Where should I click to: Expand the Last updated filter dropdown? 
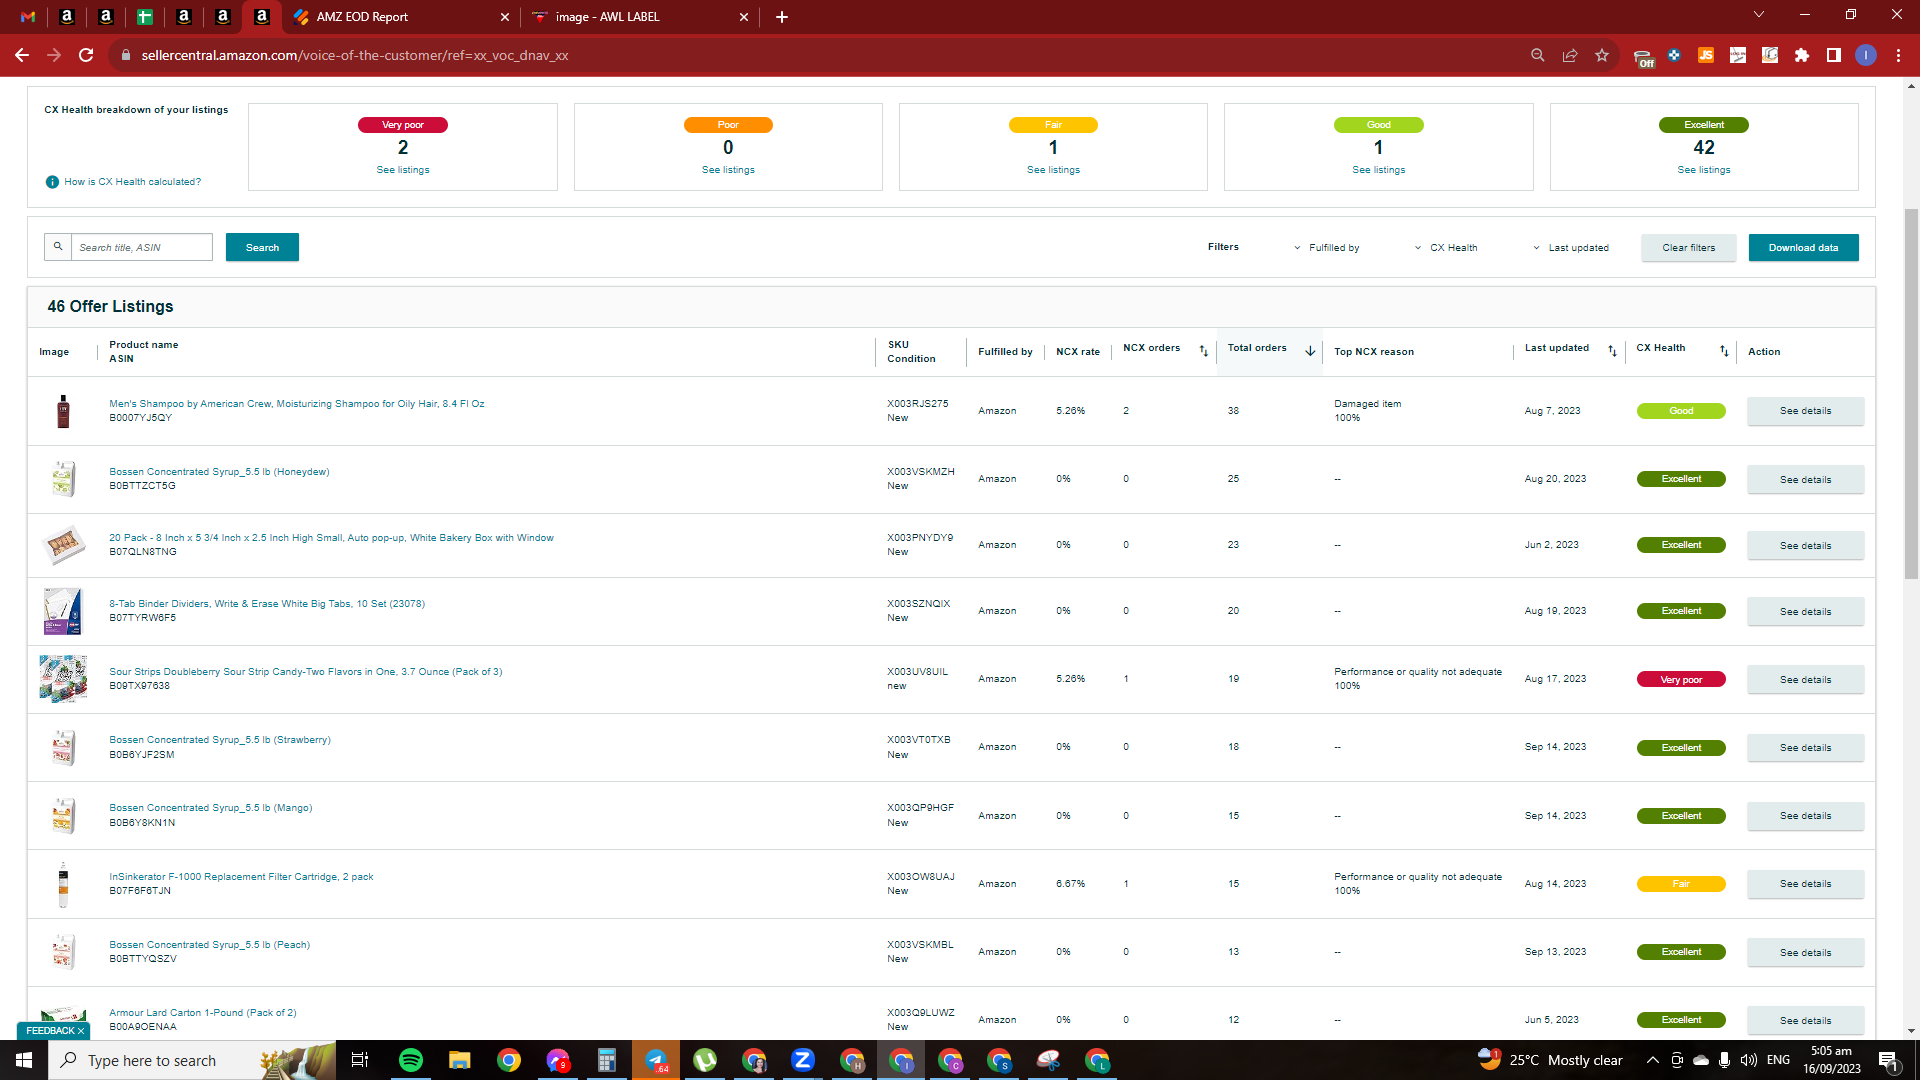point(1571,248)
